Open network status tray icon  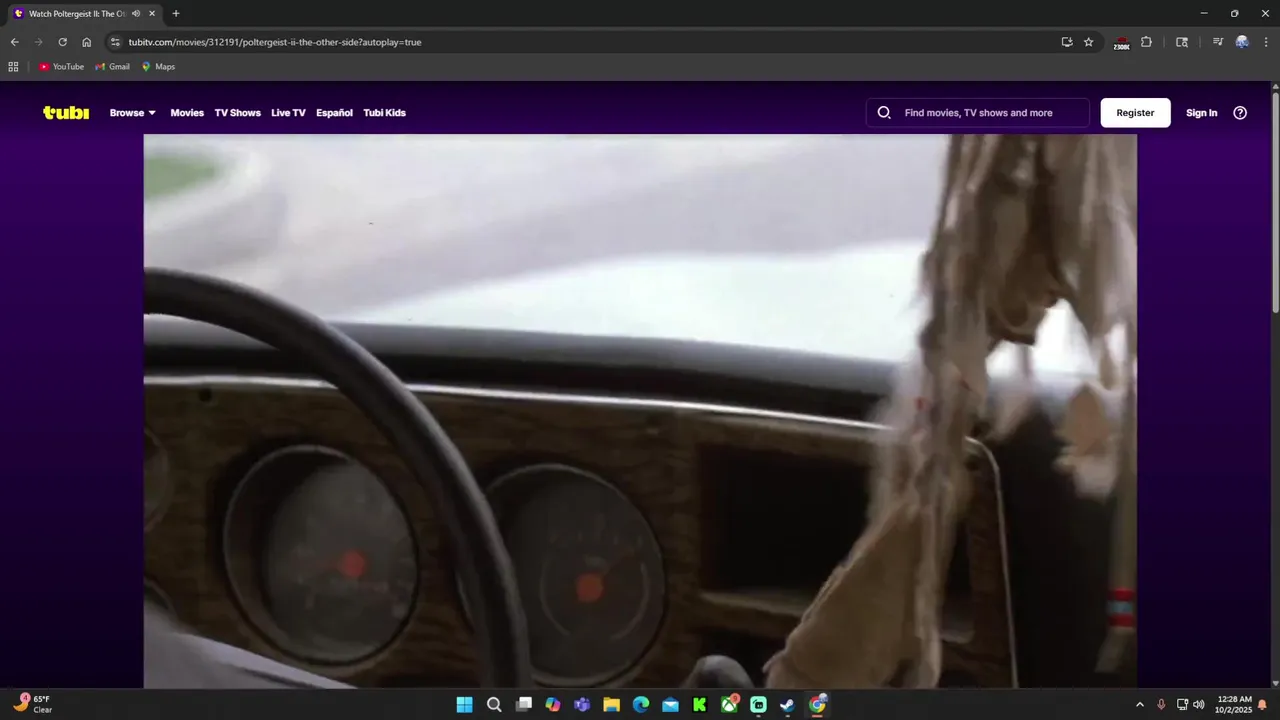click(x=1182, y=705)
